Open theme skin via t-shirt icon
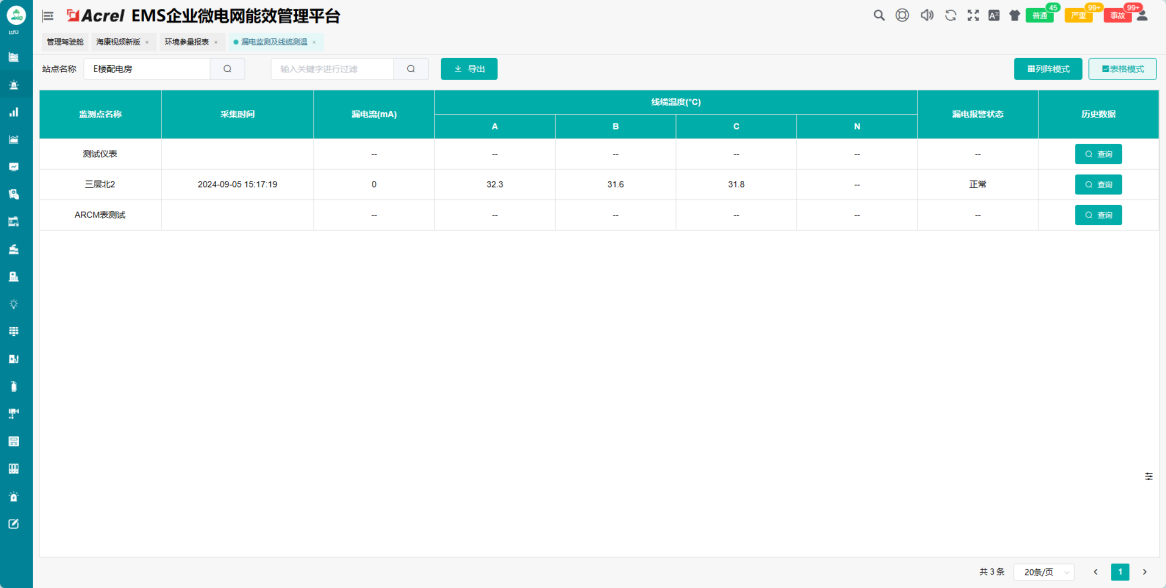Screen dimensions: 1166x588 tap(1014, 15)
